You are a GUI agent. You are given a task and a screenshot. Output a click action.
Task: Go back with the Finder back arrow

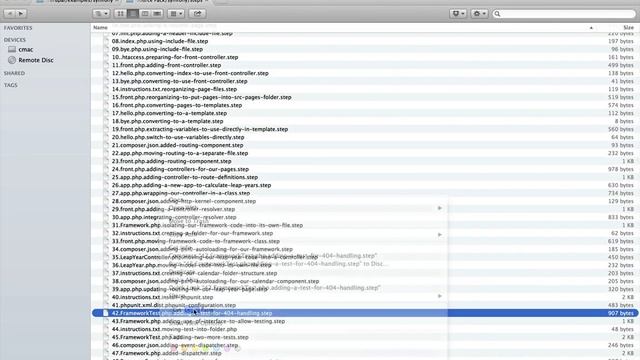tap(10, 13)
